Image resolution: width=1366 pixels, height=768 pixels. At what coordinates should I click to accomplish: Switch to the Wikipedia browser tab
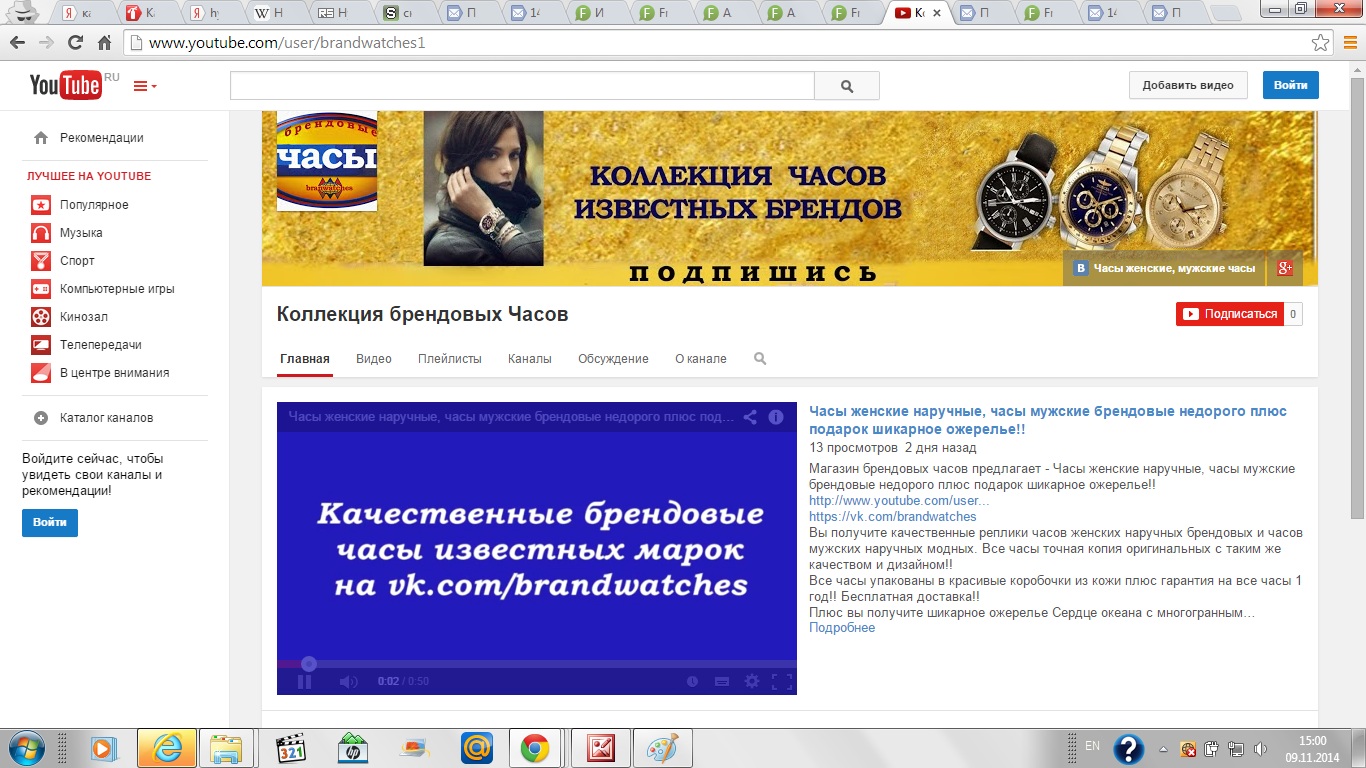[x=279, y=14]
